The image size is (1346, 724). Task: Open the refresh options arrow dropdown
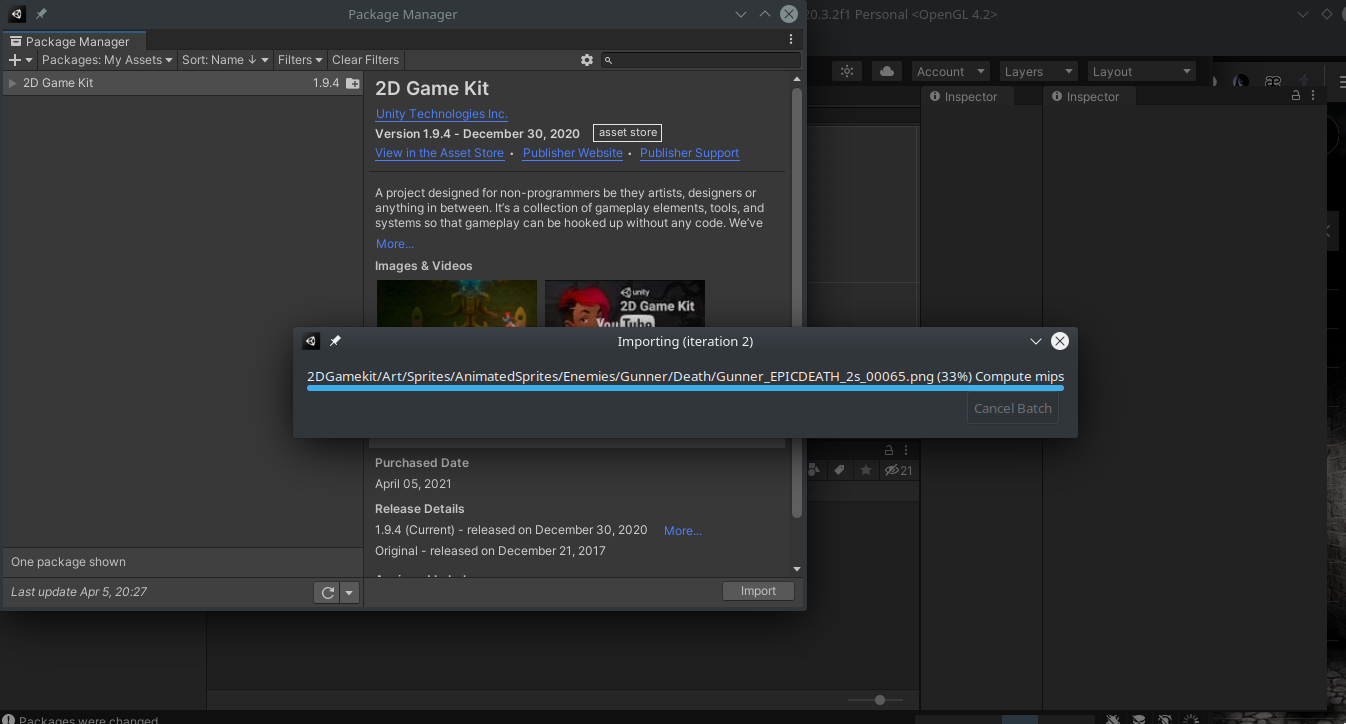(x=349, y=593)
